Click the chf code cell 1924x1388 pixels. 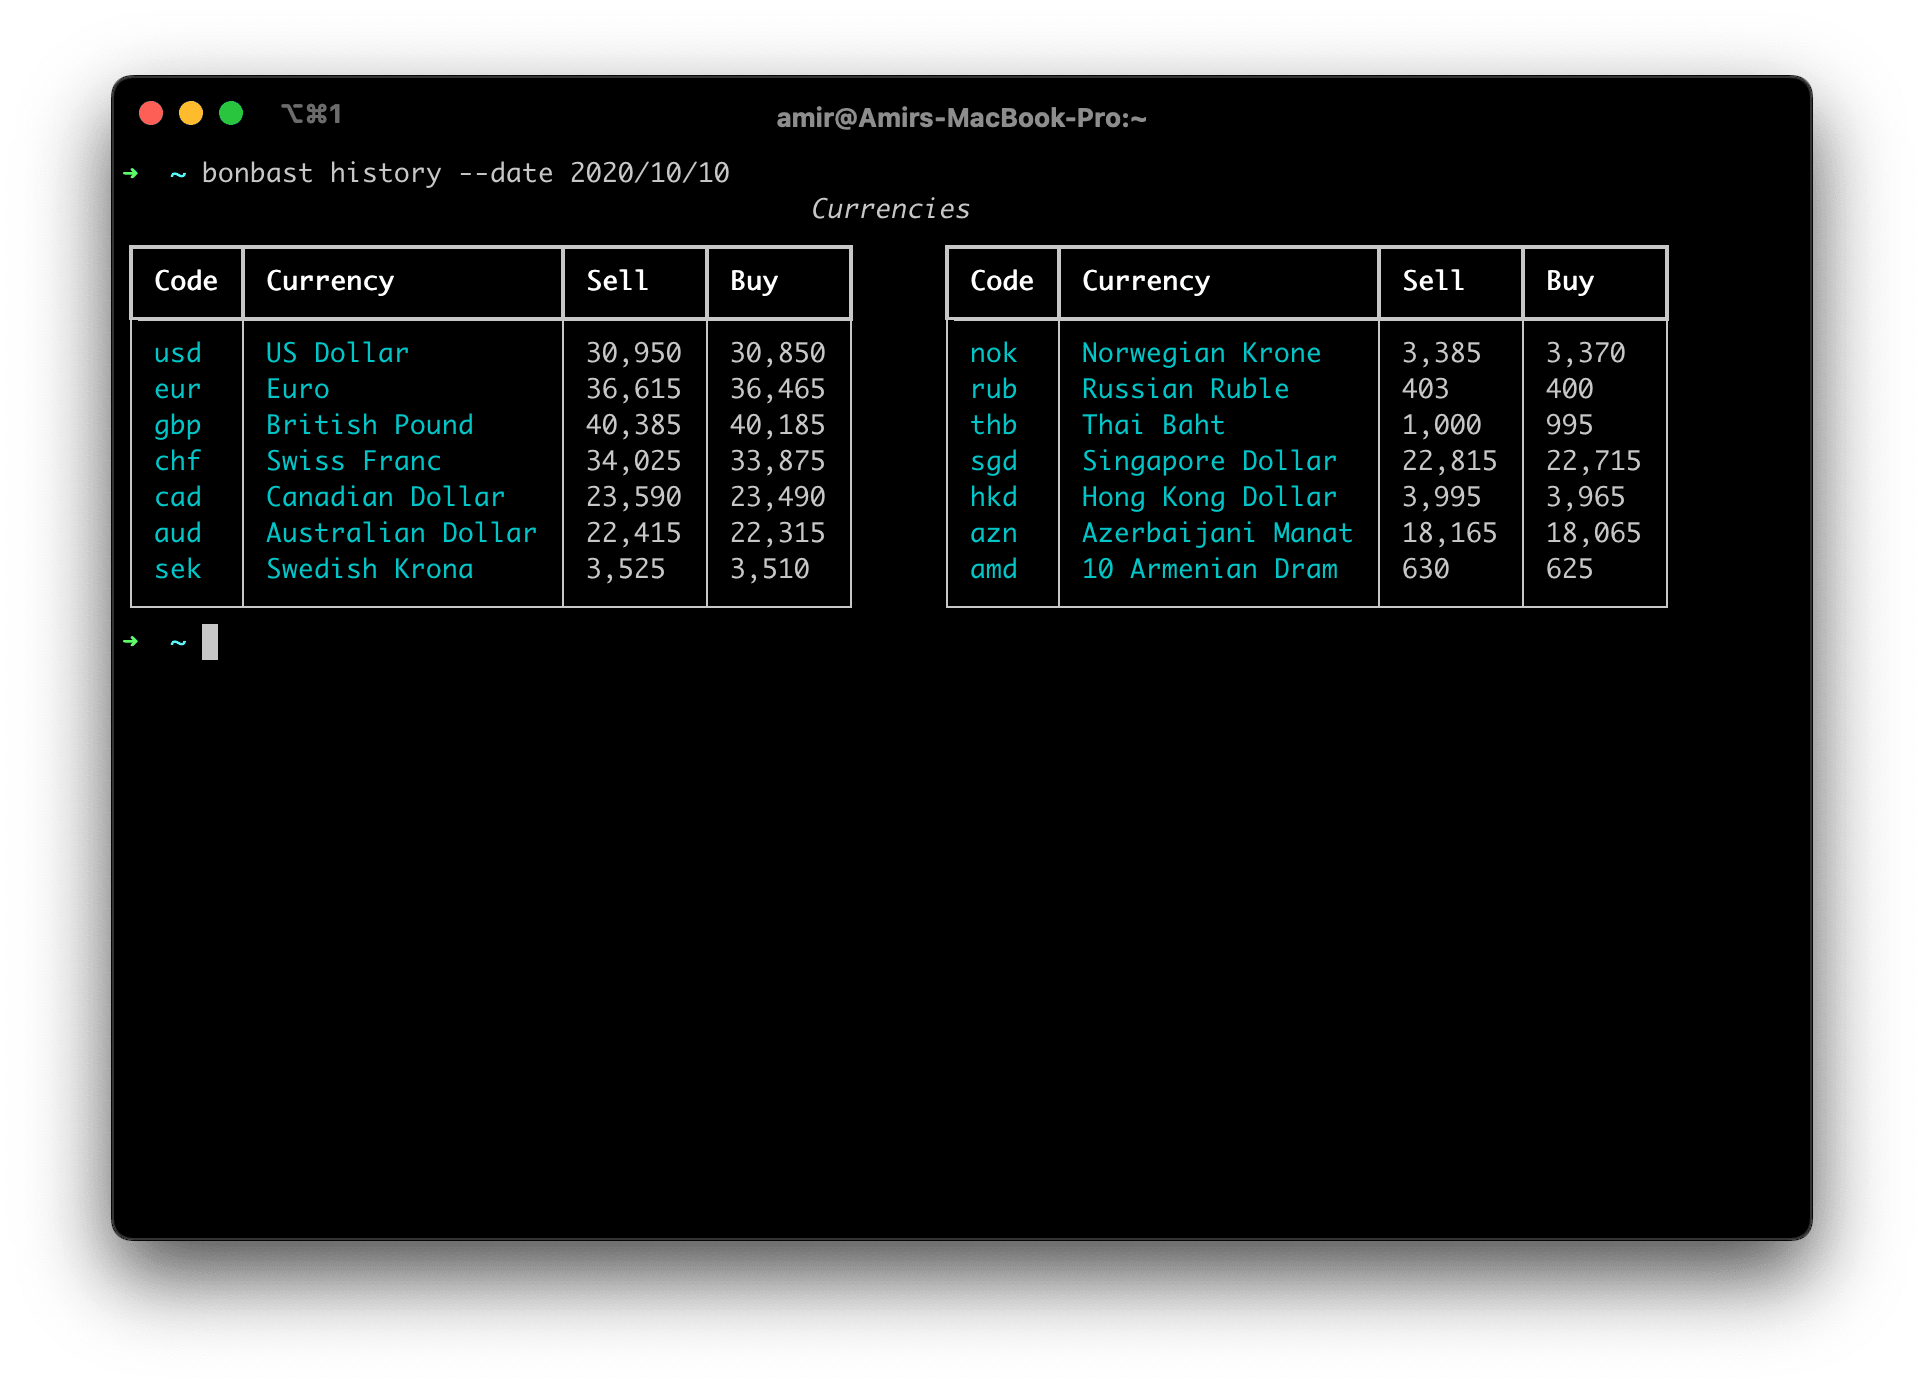(178, 461)
